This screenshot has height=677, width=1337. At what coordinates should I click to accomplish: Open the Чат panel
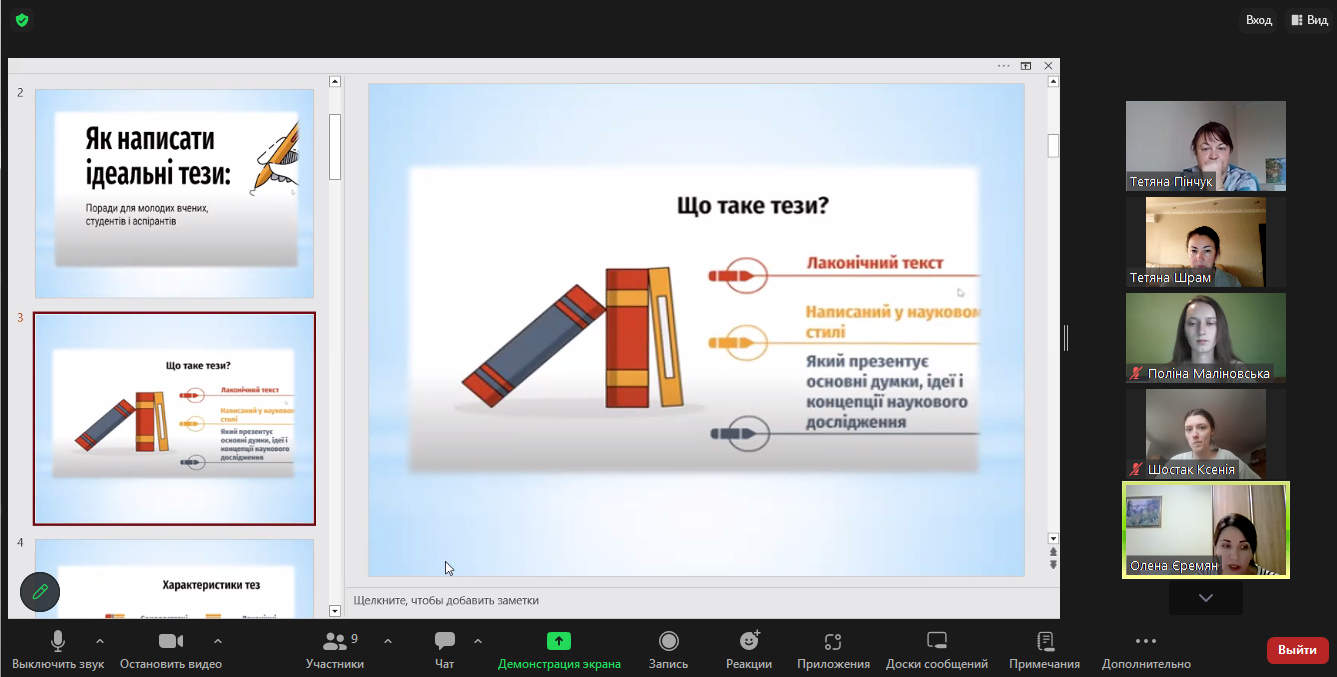[445, 650]
